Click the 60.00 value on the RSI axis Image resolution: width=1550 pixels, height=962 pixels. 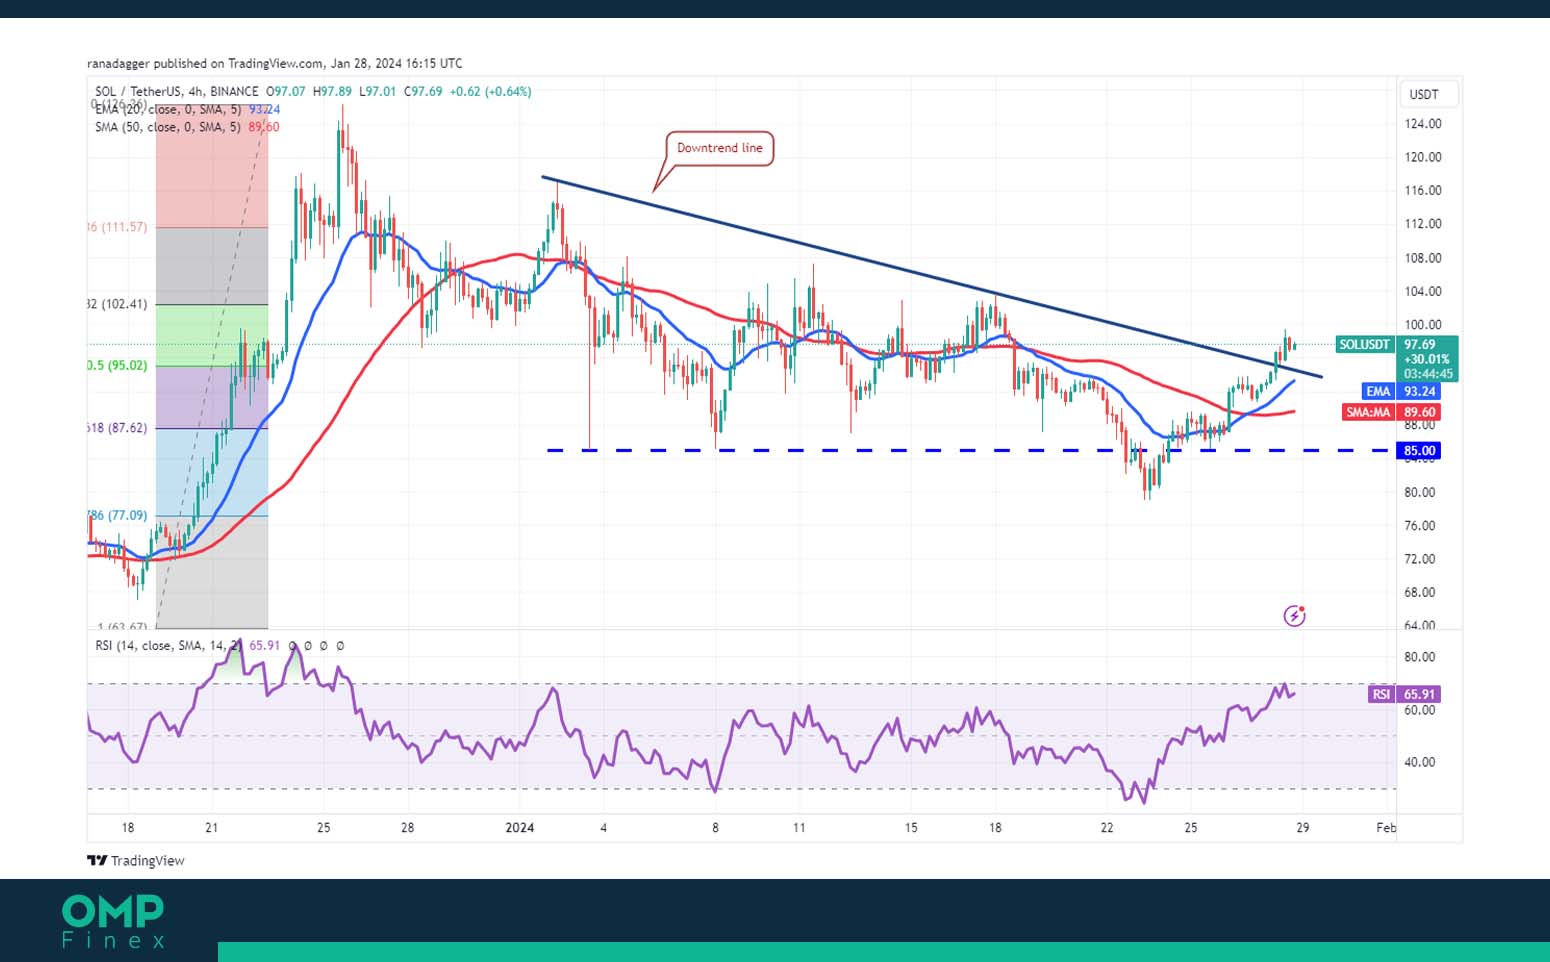click(1420, 710)
